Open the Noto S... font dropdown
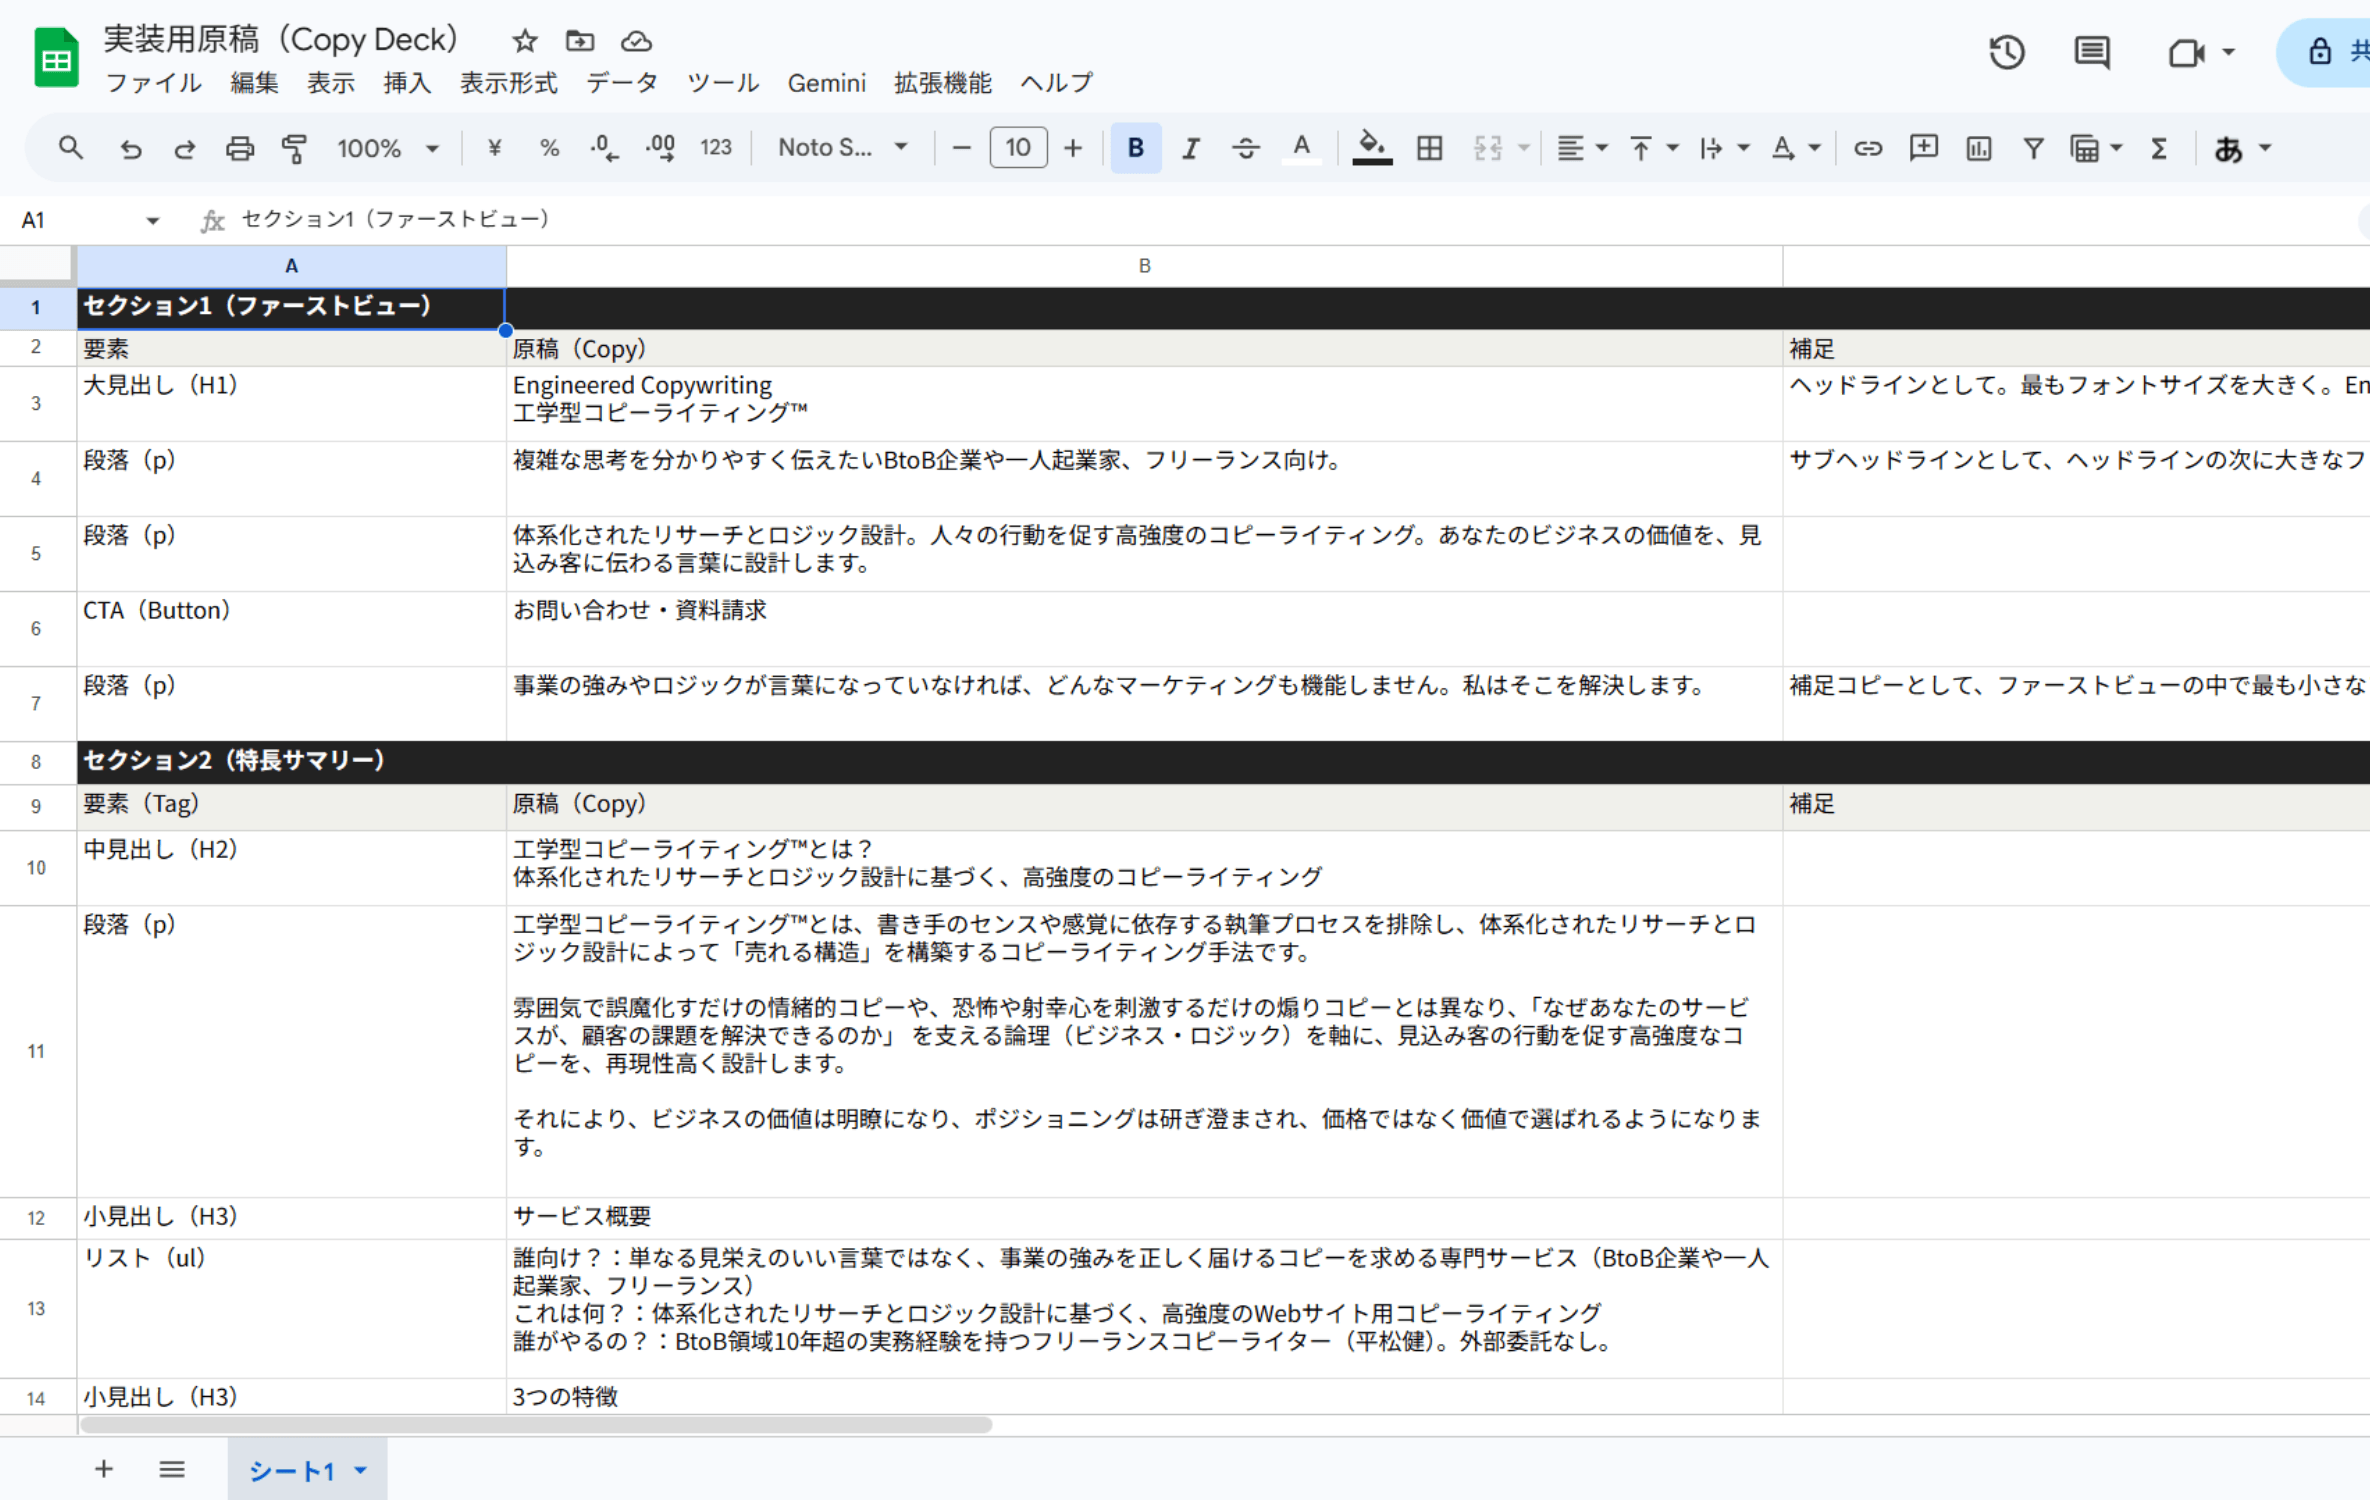 pyautogui.click(x=842, y=148)
